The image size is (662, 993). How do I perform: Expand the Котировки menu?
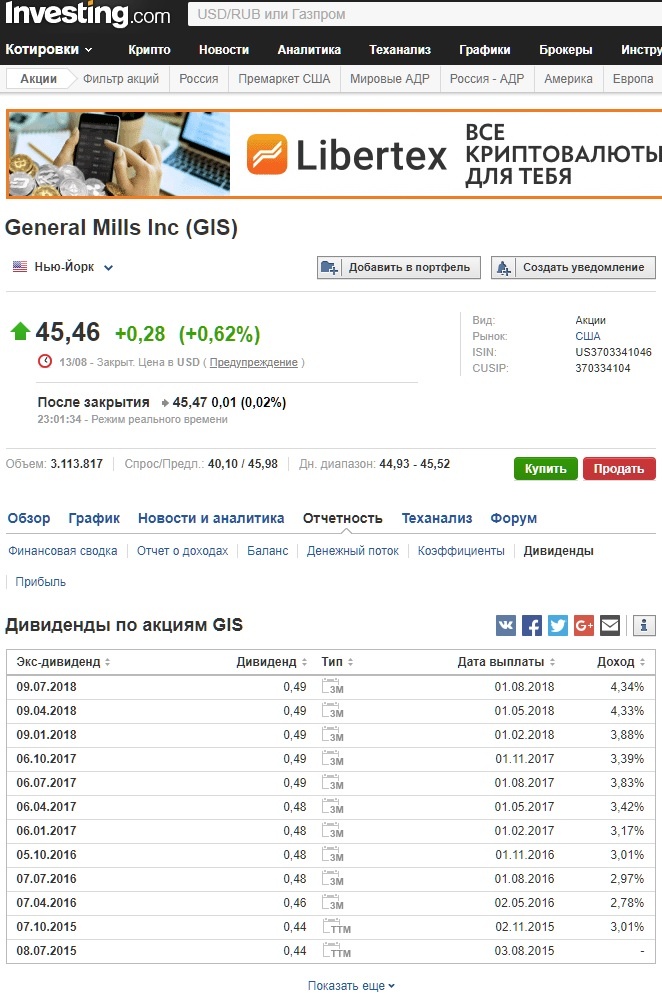49,49
